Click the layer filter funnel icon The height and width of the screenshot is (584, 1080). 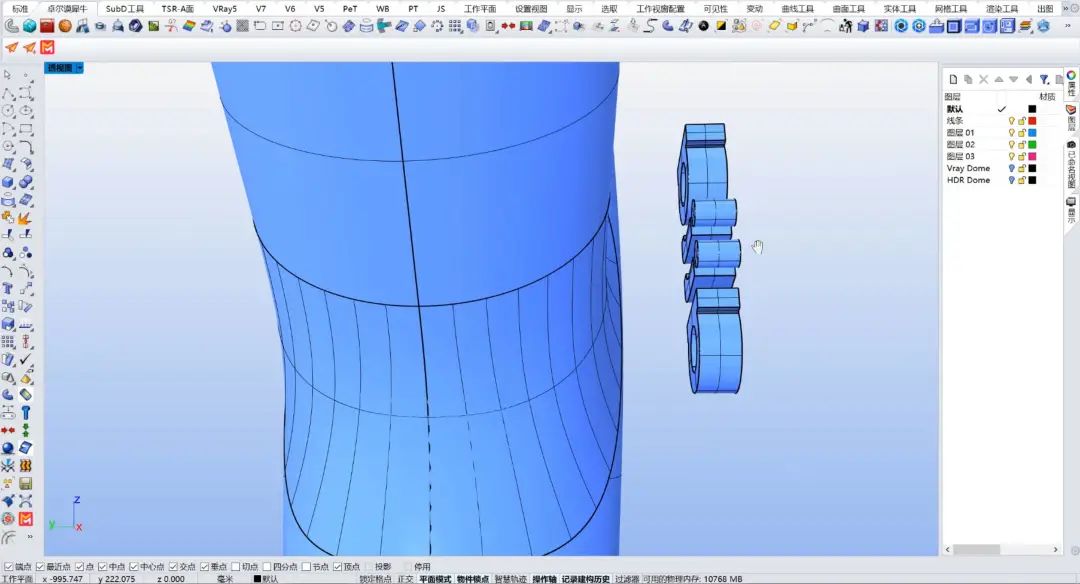pyautogui.click(x=1044, y=79)
